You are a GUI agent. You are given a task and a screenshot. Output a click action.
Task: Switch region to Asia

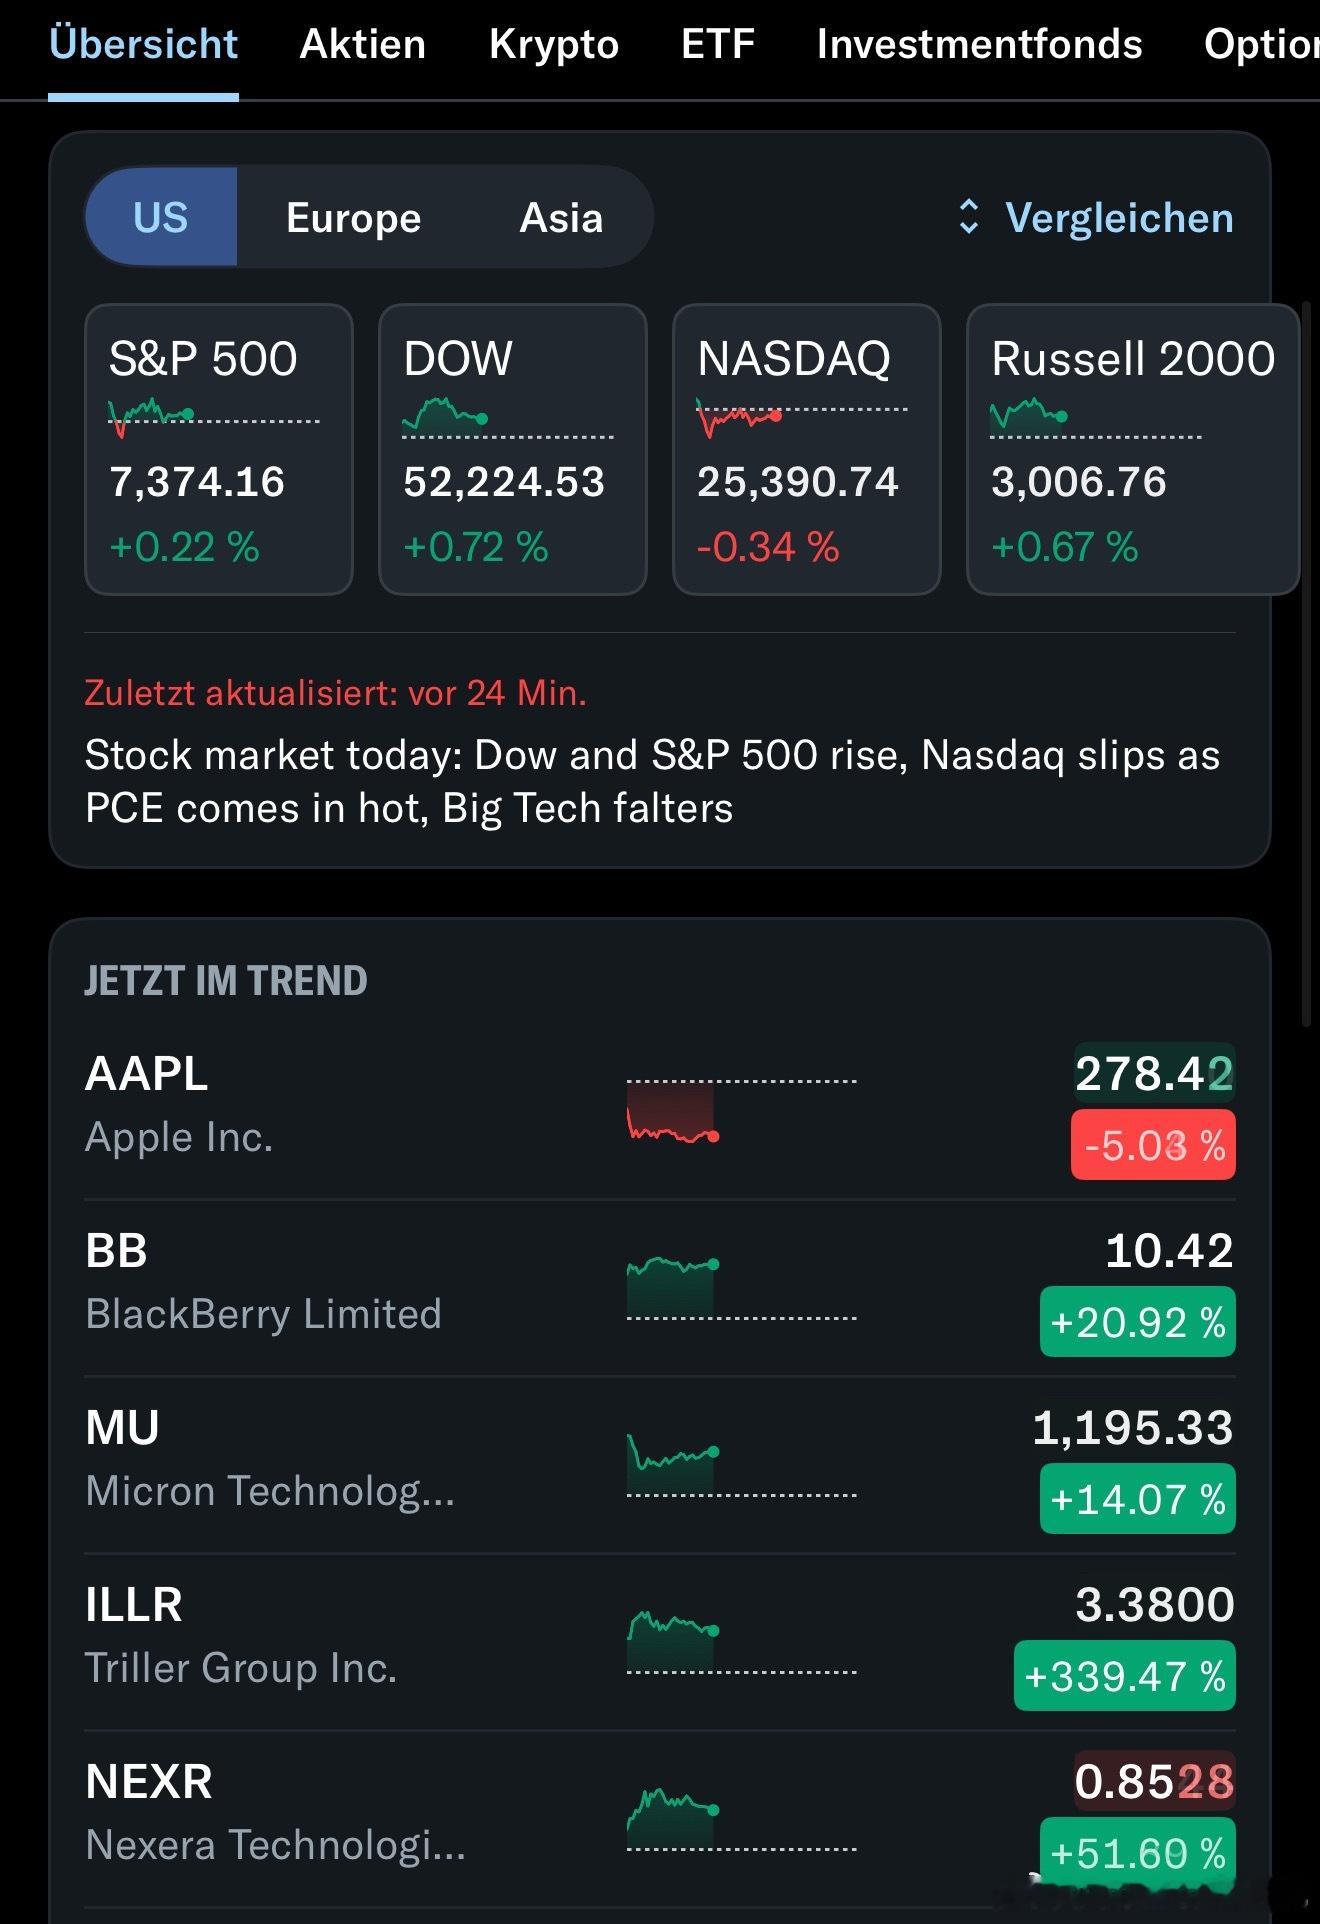click(561, 217)
